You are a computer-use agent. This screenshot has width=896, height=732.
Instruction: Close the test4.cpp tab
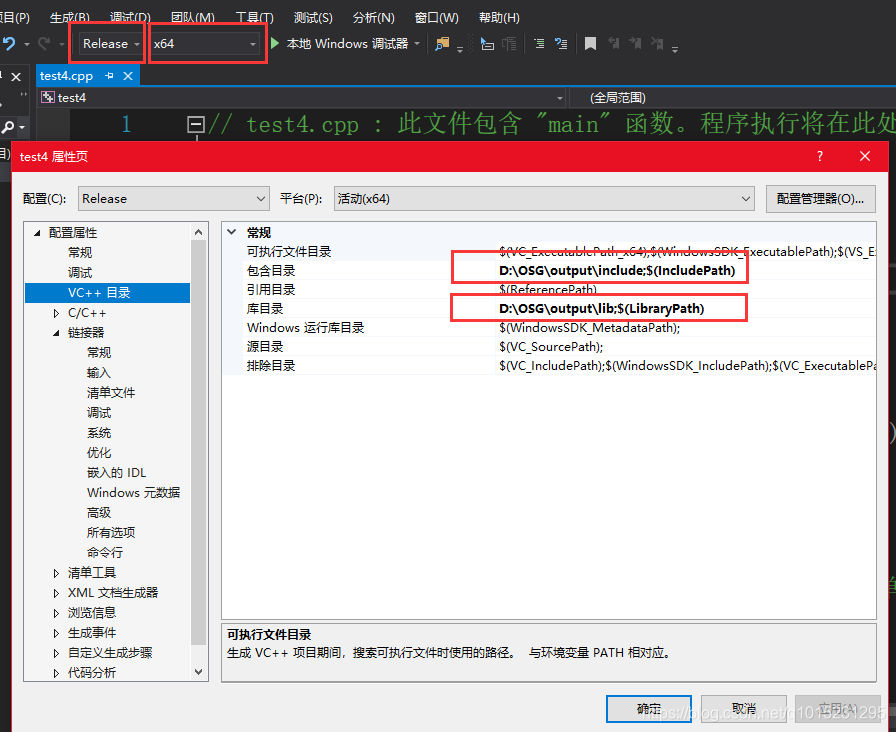pyautogui.click(x=128, y=75)
